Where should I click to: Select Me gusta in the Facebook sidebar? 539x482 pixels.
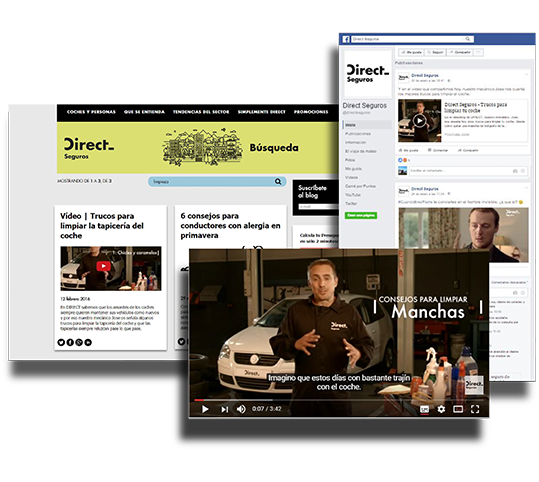tap(353, 169)
